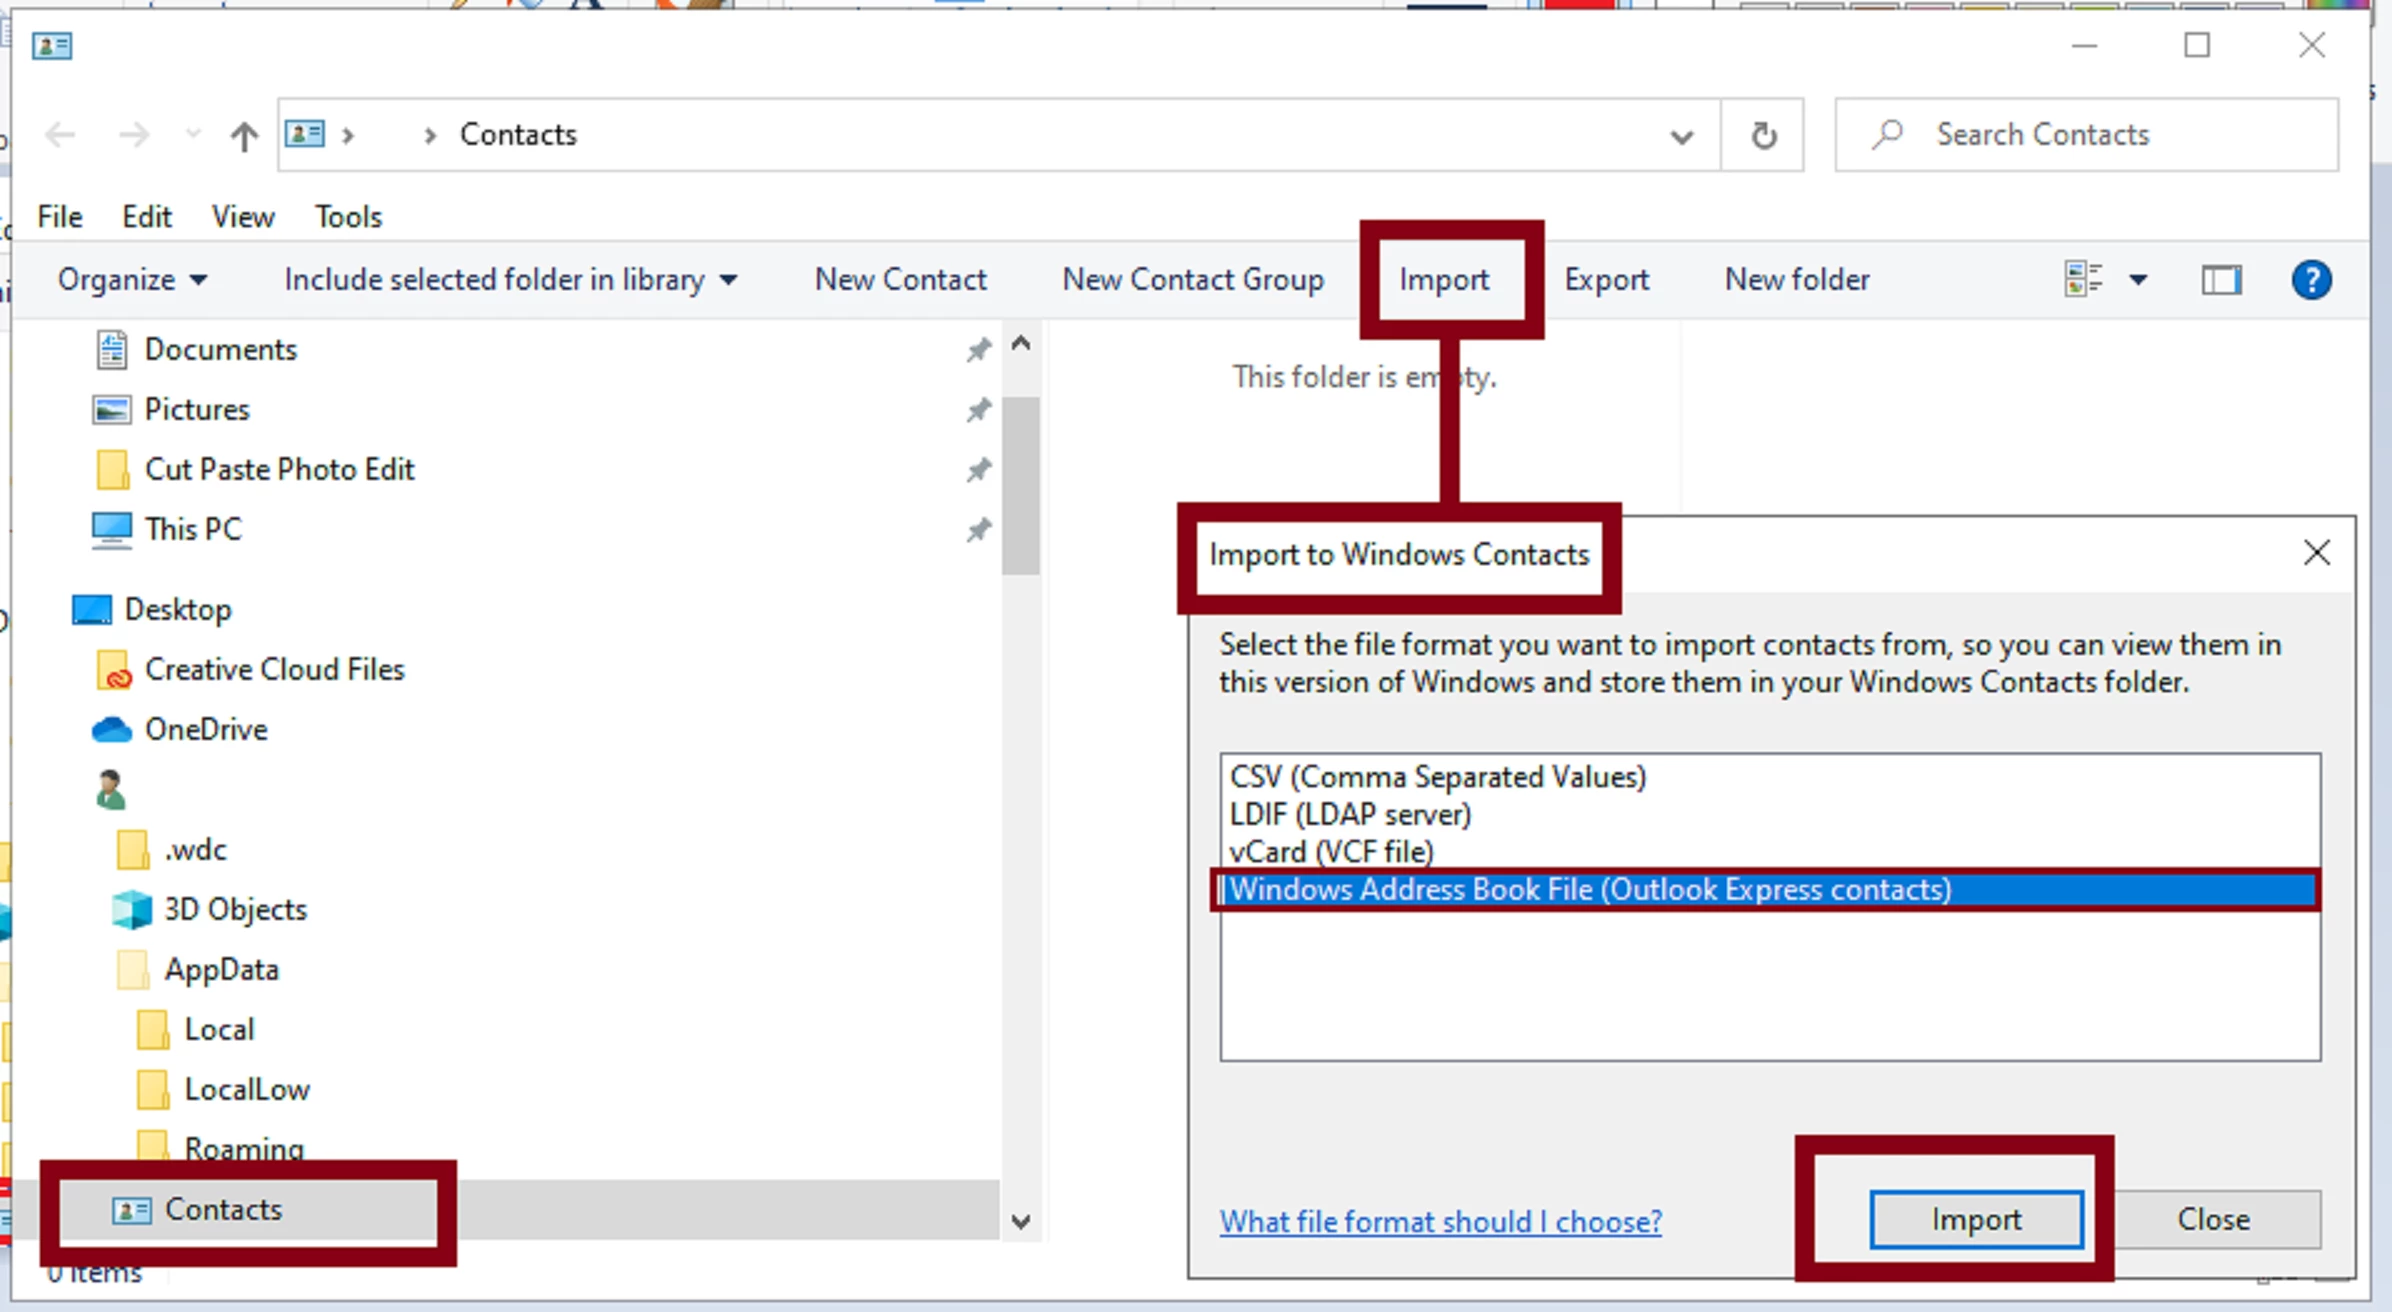Open the Tools menu

coord(348,217)
